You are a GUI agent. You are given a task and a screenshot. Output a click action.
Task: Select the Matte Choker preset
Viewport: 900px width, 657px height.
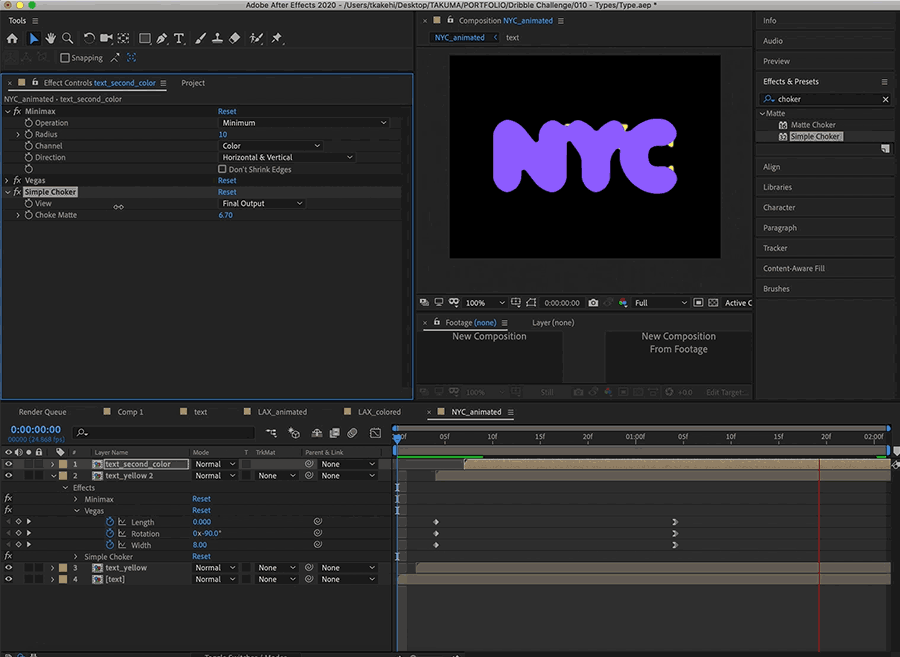click(813, 125)
